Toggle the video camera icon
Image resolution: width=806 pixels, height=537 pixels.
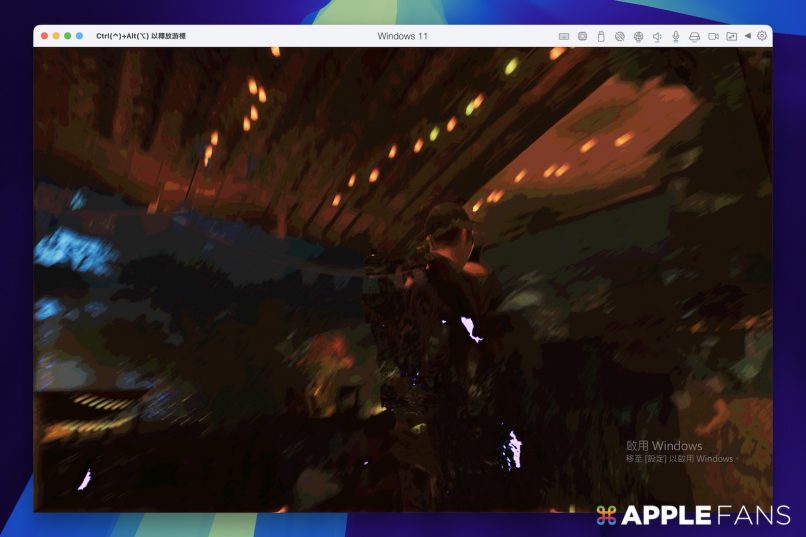714,36
